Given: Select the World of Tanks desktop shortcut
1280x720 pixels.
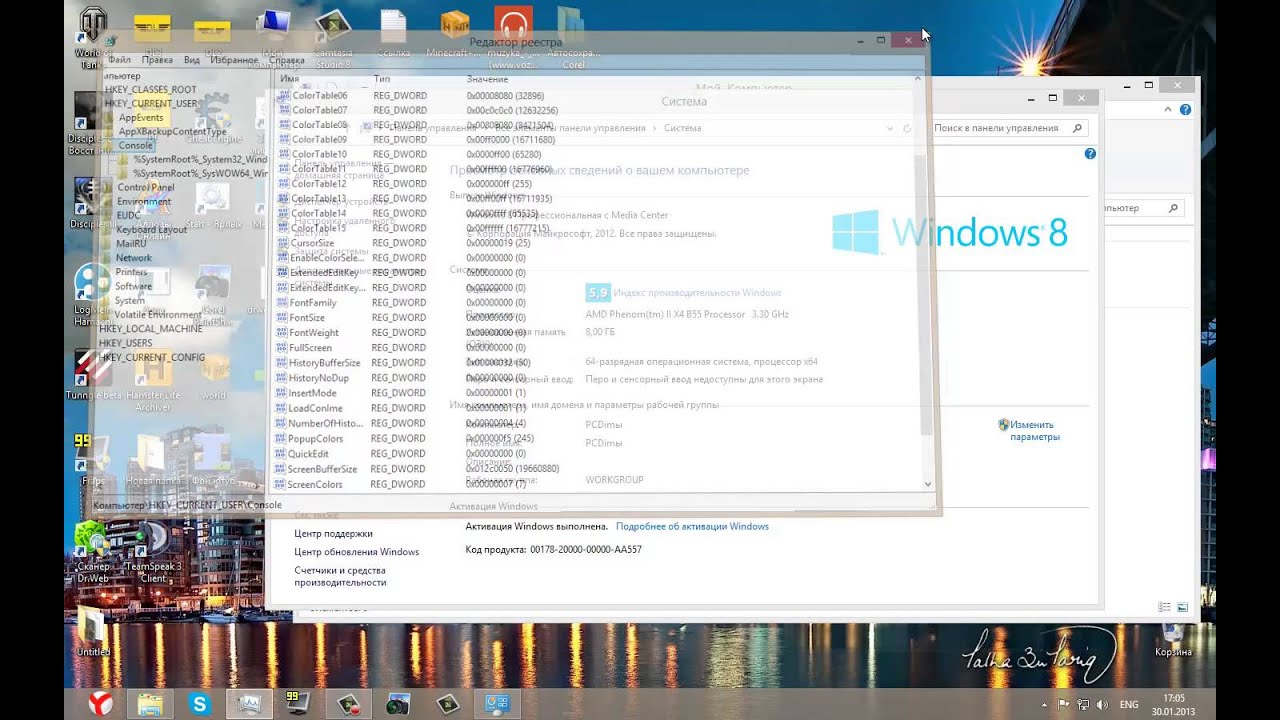Looking at the screenshot, I should [93, 37].
